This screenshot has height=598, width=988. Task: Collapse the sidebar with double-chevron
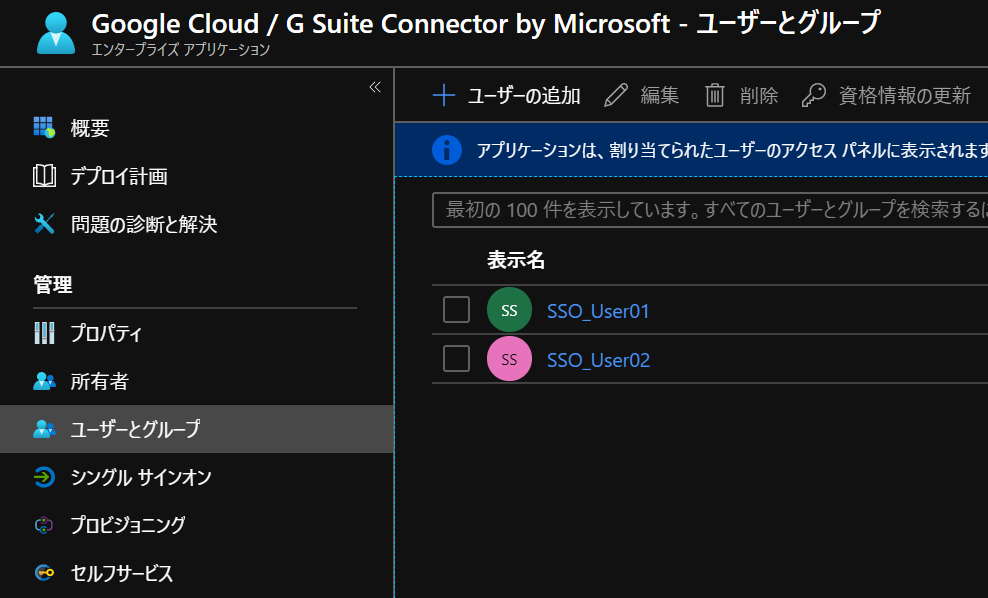pyautogui.click(x=375, y=87)
